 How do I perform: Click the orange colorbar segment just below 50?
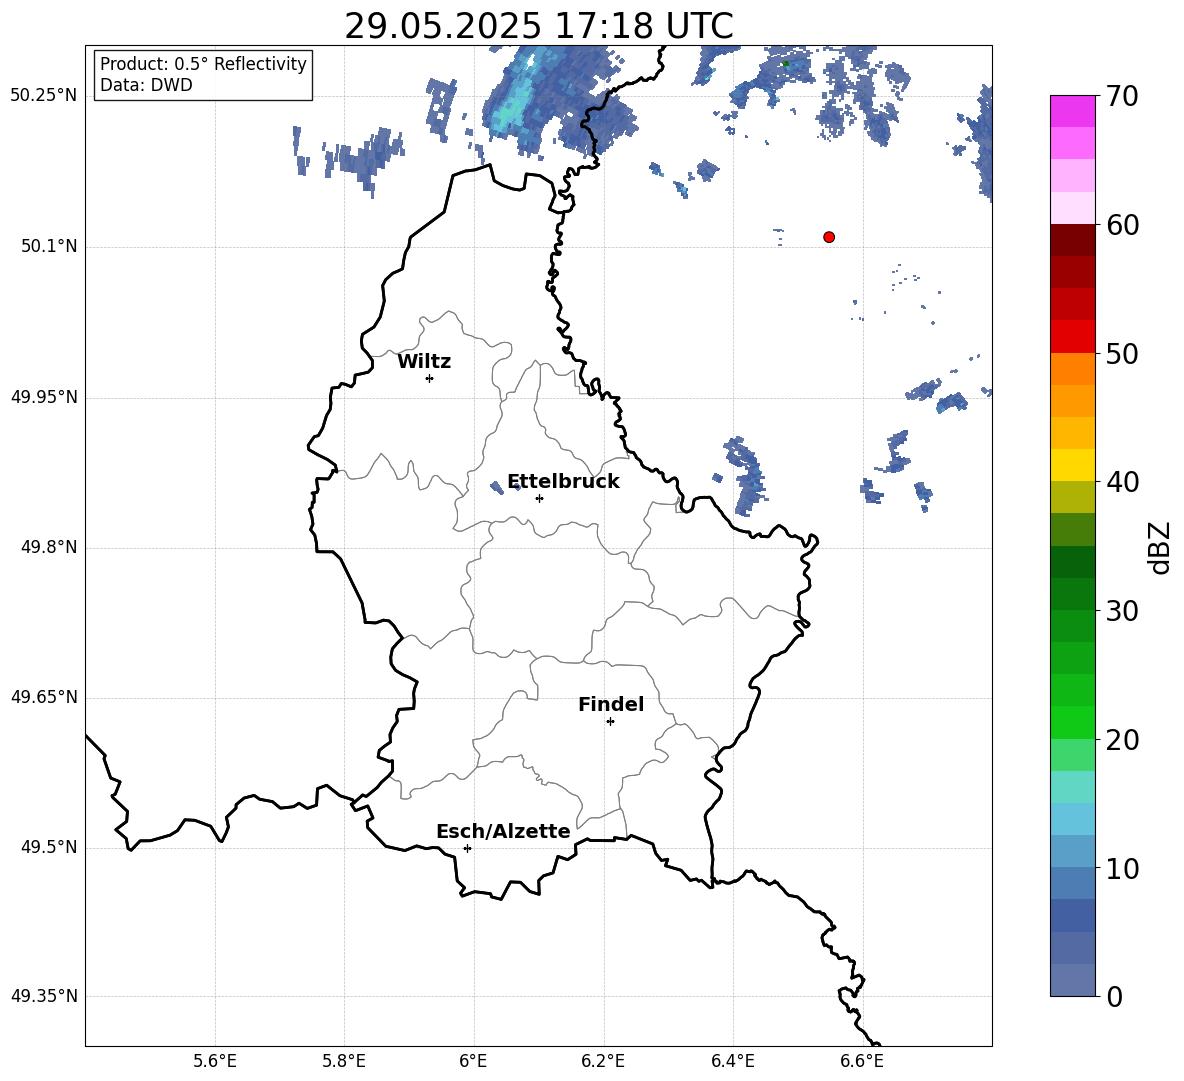coord(1072,369)
